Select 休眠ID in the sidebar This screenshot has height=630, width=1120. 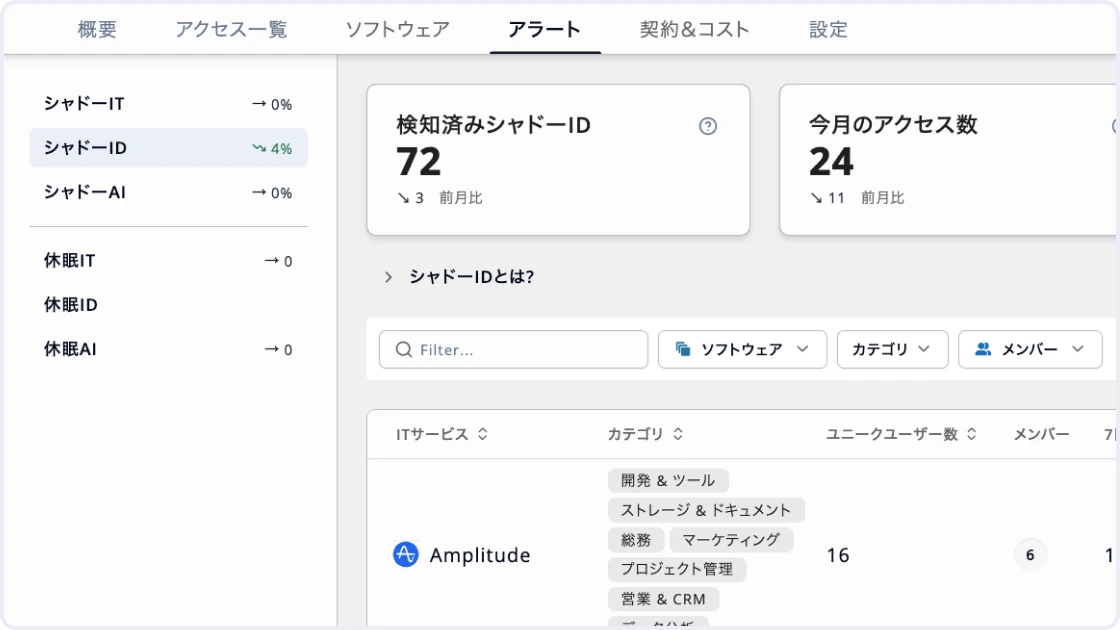tap(169, 305)
